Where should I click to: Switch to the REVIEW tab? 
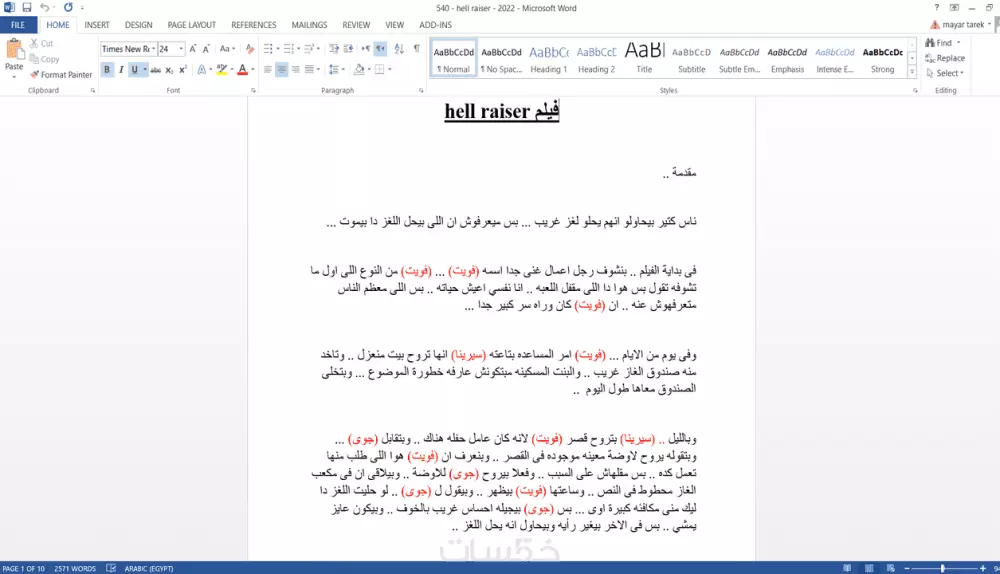[356, 25]
